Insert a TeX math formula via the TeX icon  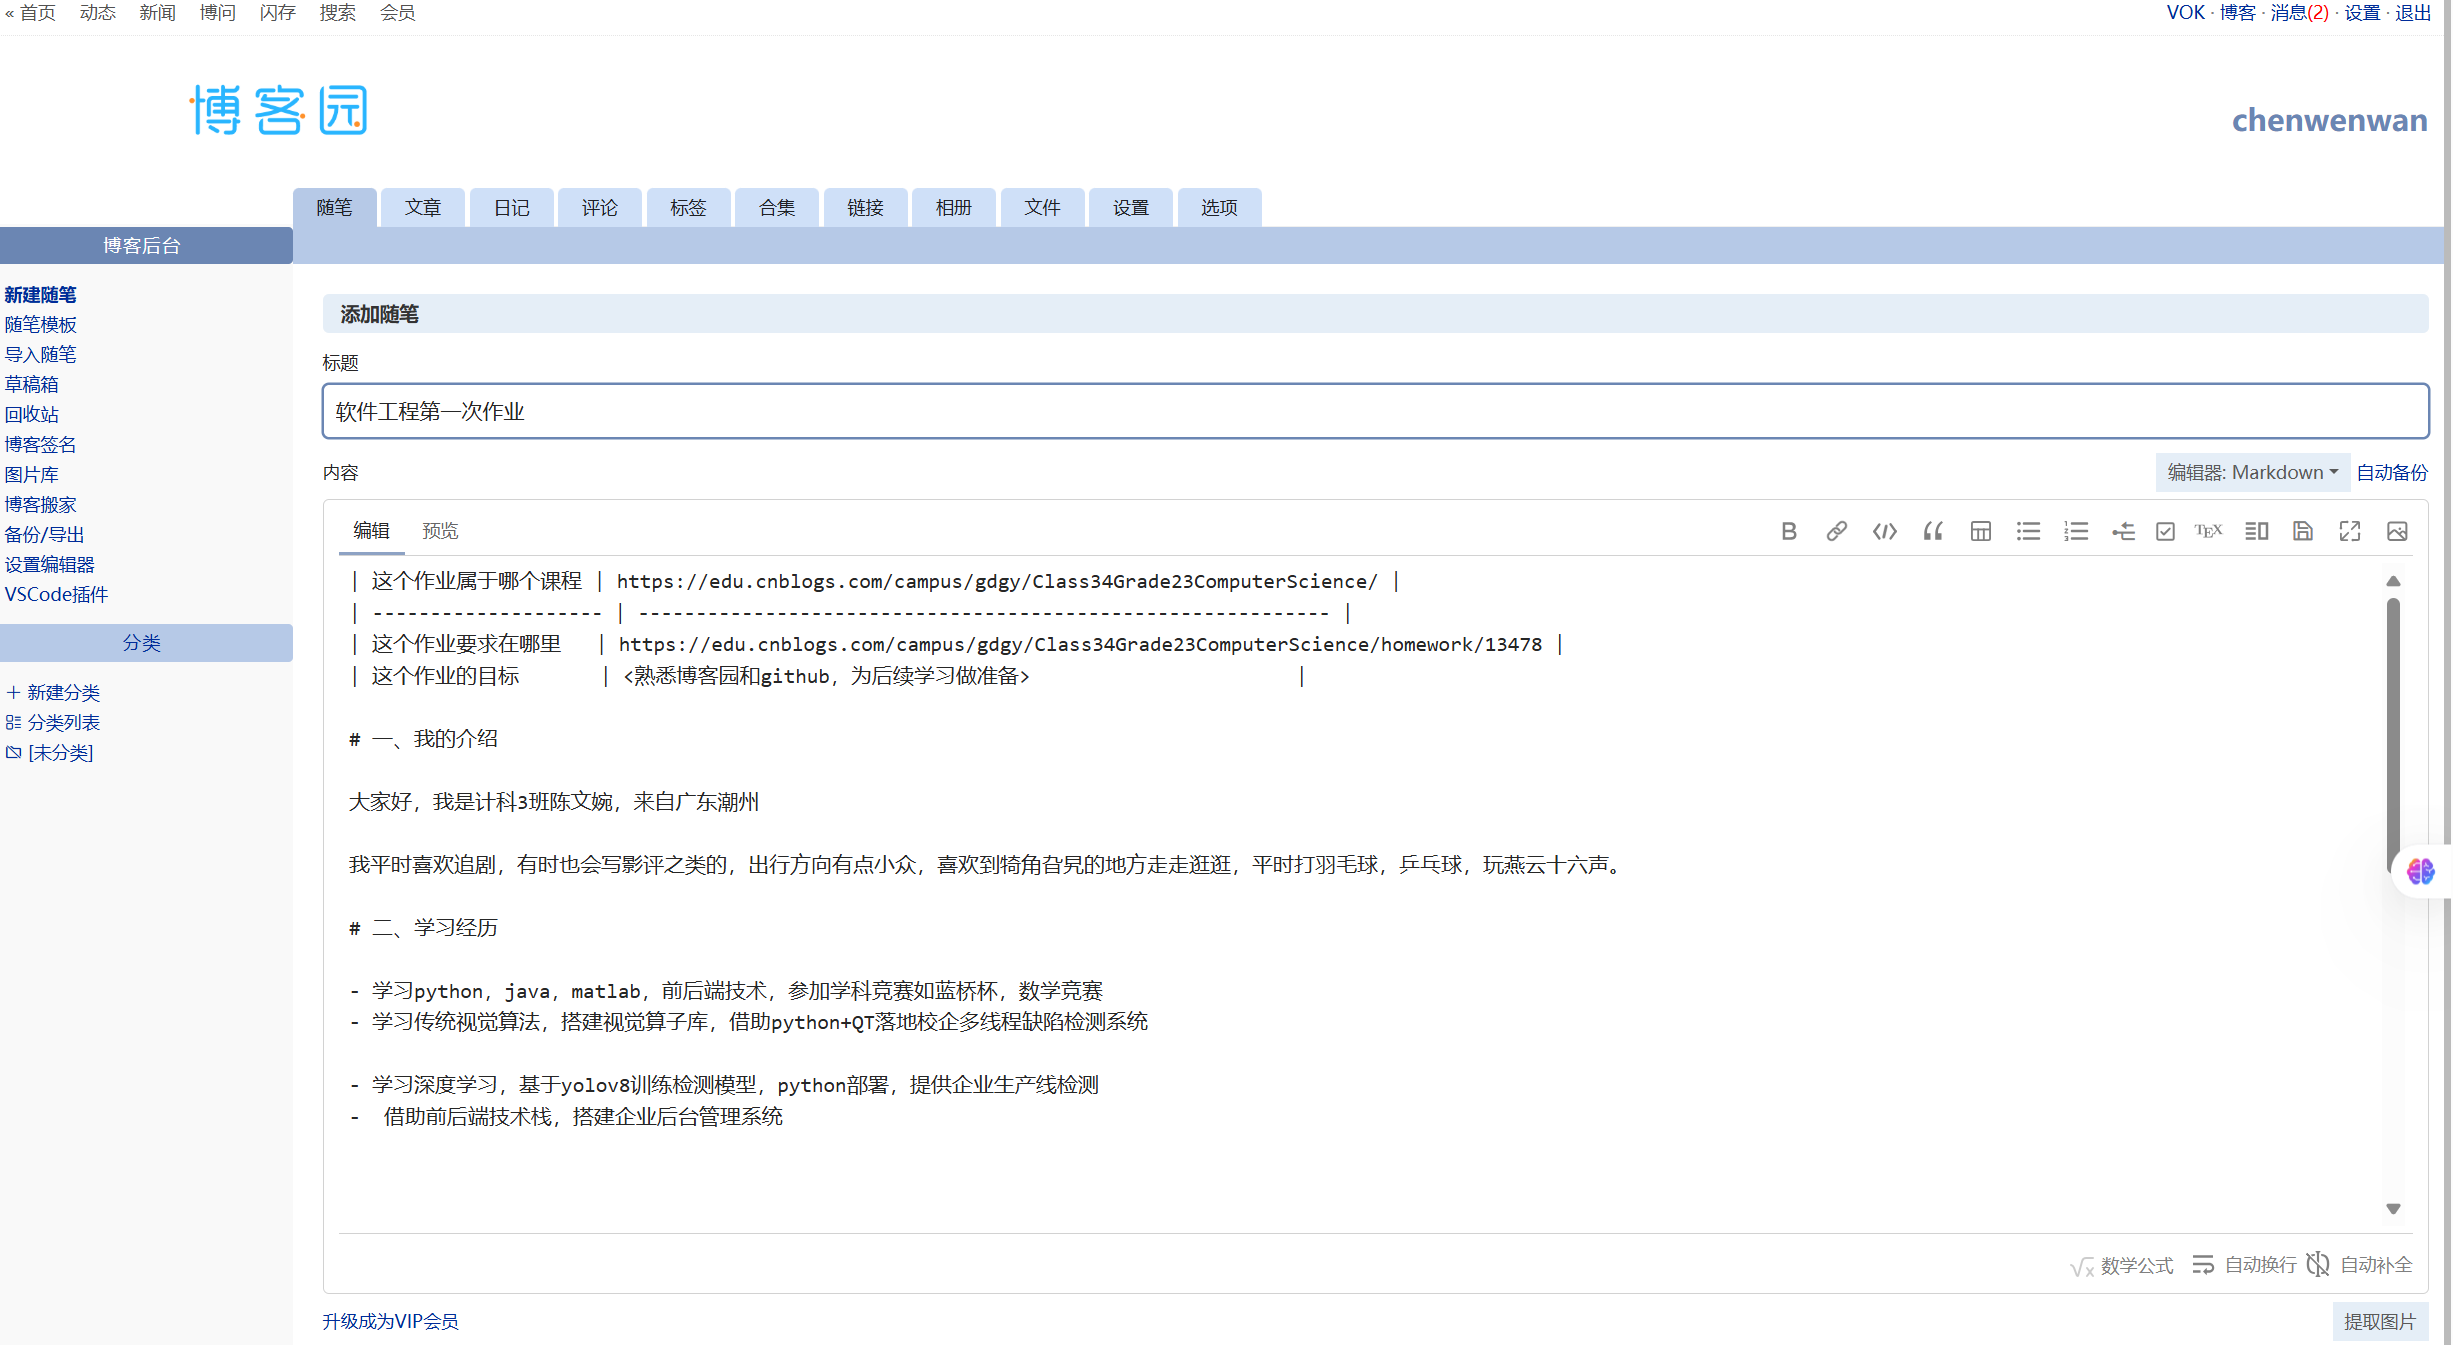click(x=2208, y=531)
